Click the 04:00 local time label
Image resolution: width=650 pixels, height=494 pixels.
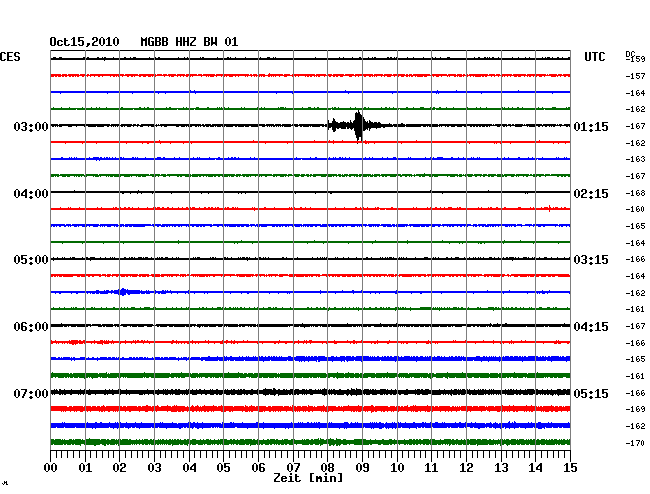(31, 194)
